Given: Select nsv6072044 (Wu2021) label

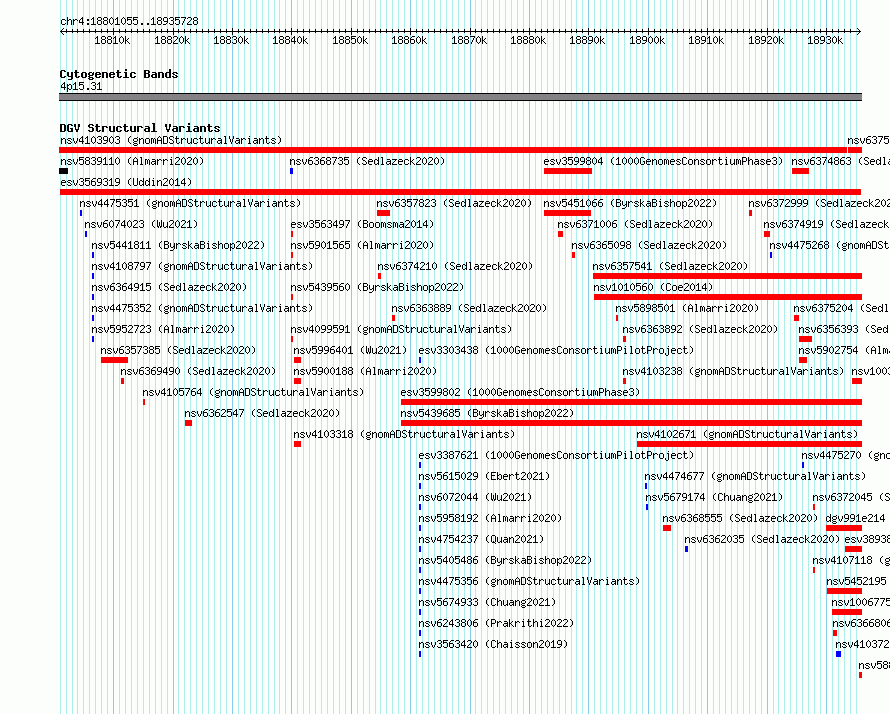Looking at the screenshot, I should (475, 497).
